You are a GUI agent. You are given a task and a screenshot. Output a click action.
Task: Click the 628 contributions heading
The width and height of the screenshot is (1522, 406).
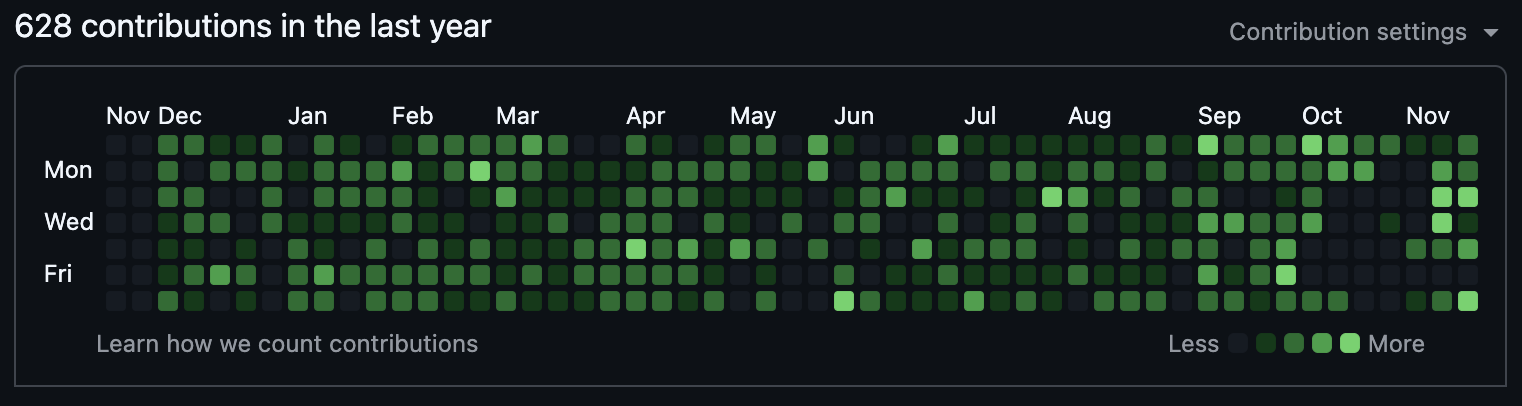tap(253, 27)
